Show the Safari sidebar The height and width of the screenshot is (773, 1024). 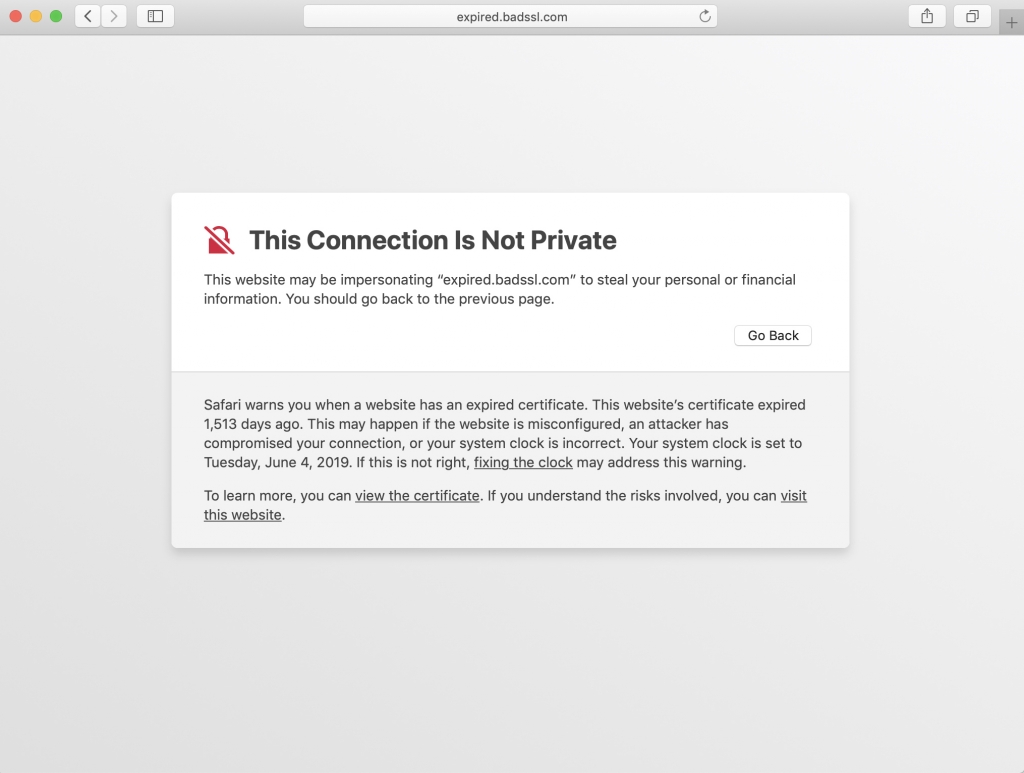tap(155, 16)
